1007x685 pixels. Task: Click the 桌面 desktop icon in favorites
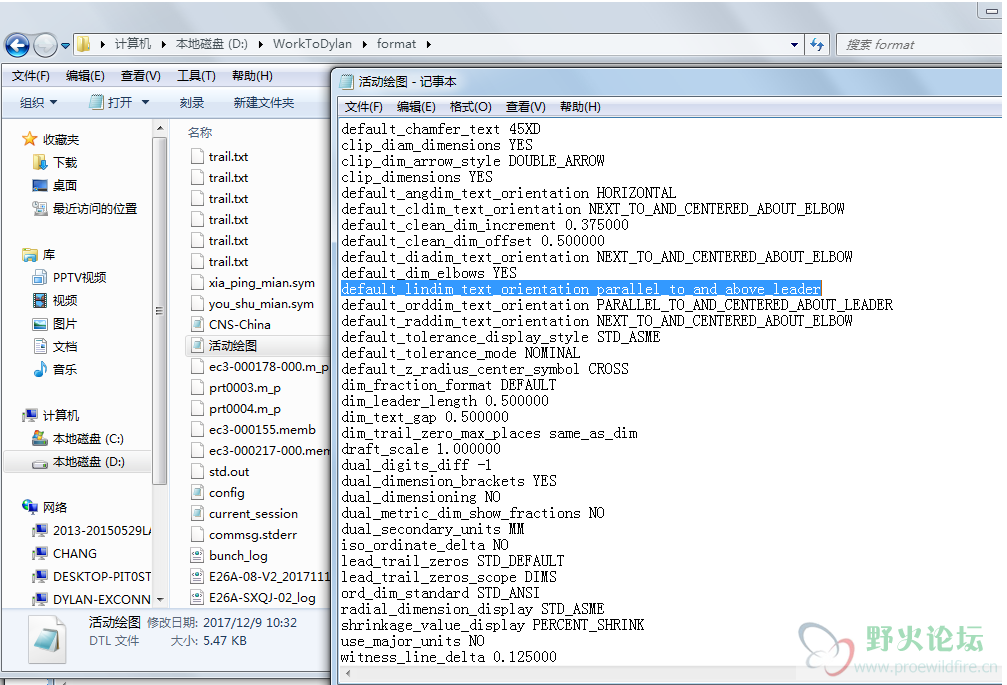[40, 186]
